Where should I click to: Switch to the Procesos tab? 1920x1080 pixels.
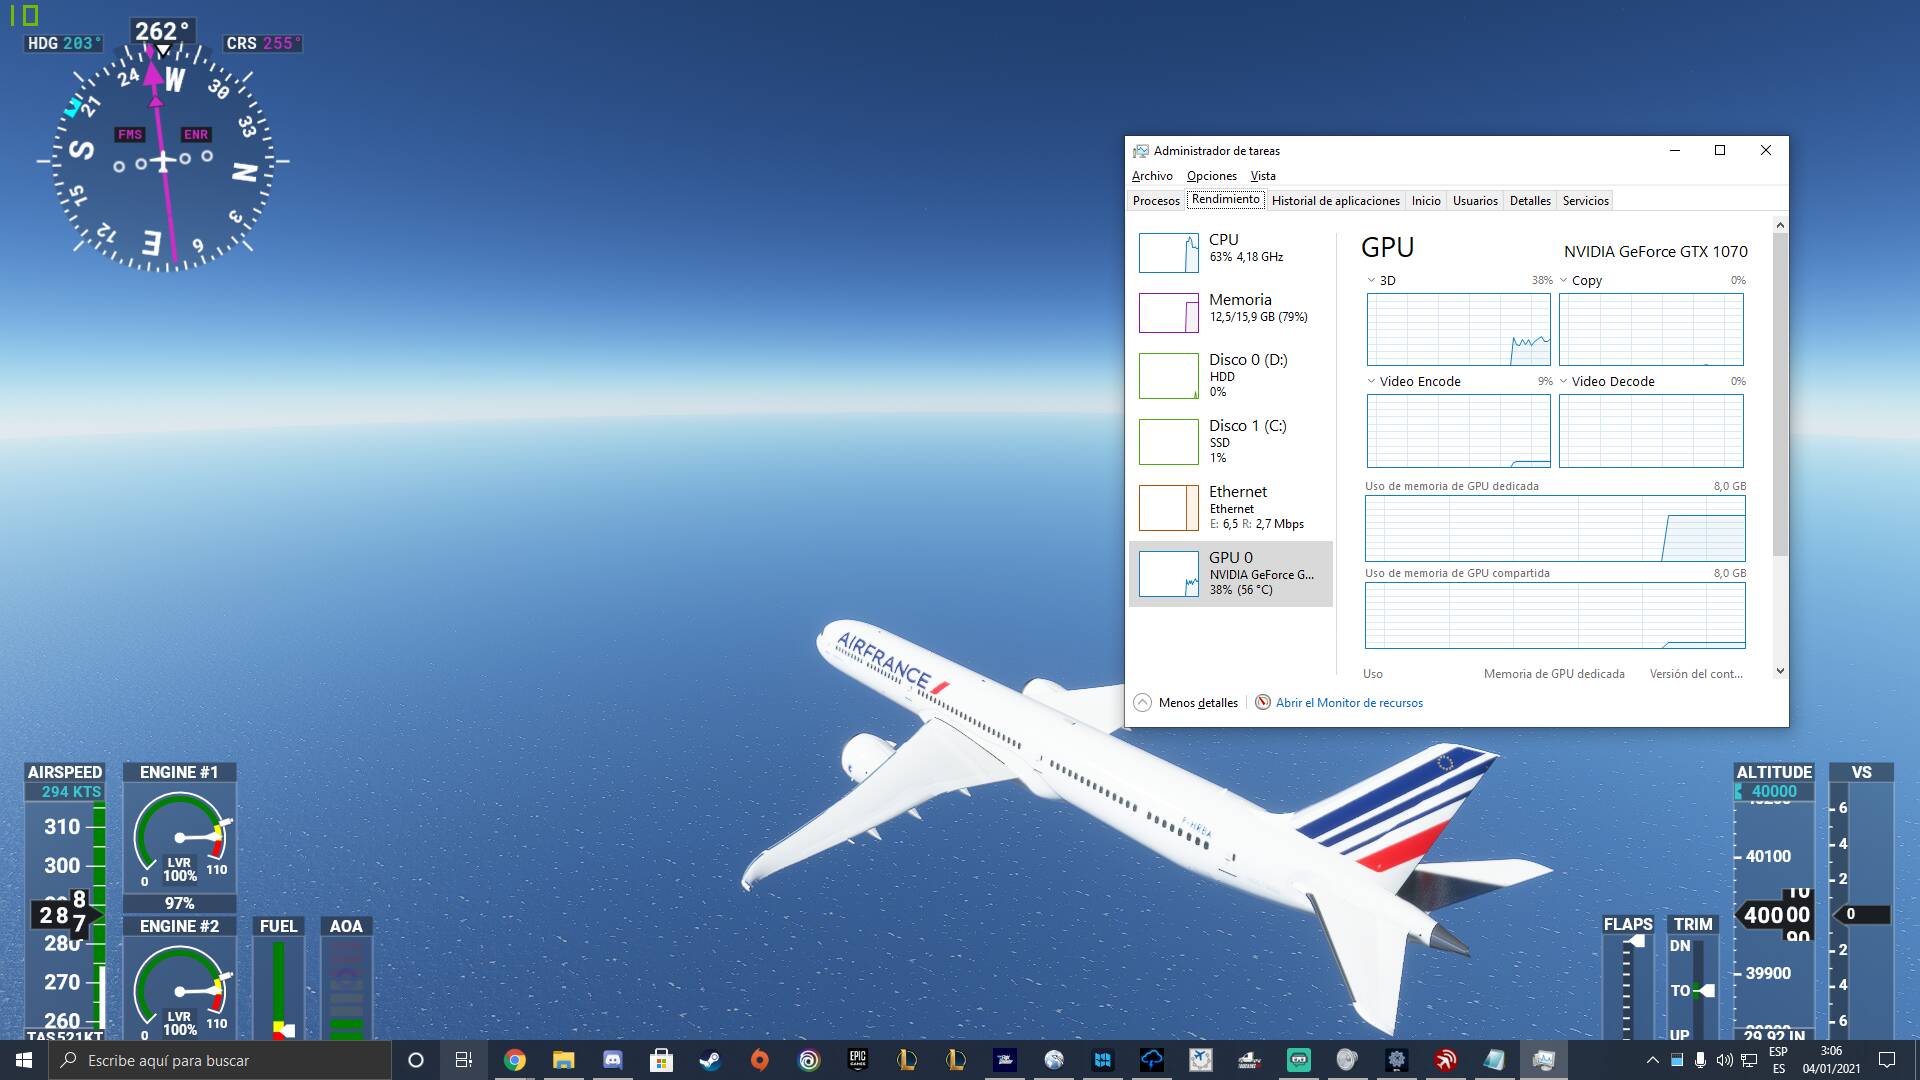click(1156, 200)
